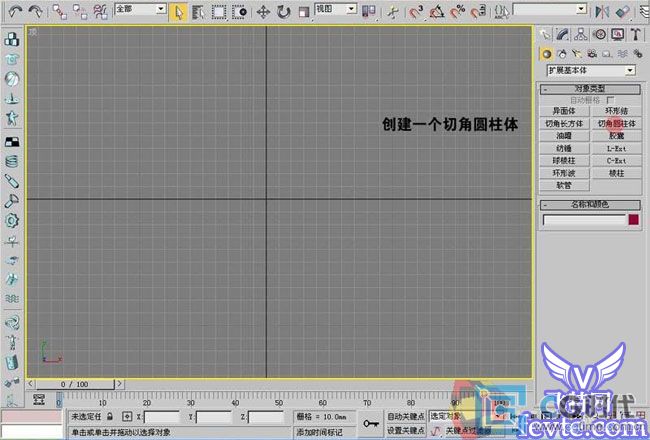Toggle the Spinner Snap icon
This screenshot has height=440, width=650.
point(478,12)
